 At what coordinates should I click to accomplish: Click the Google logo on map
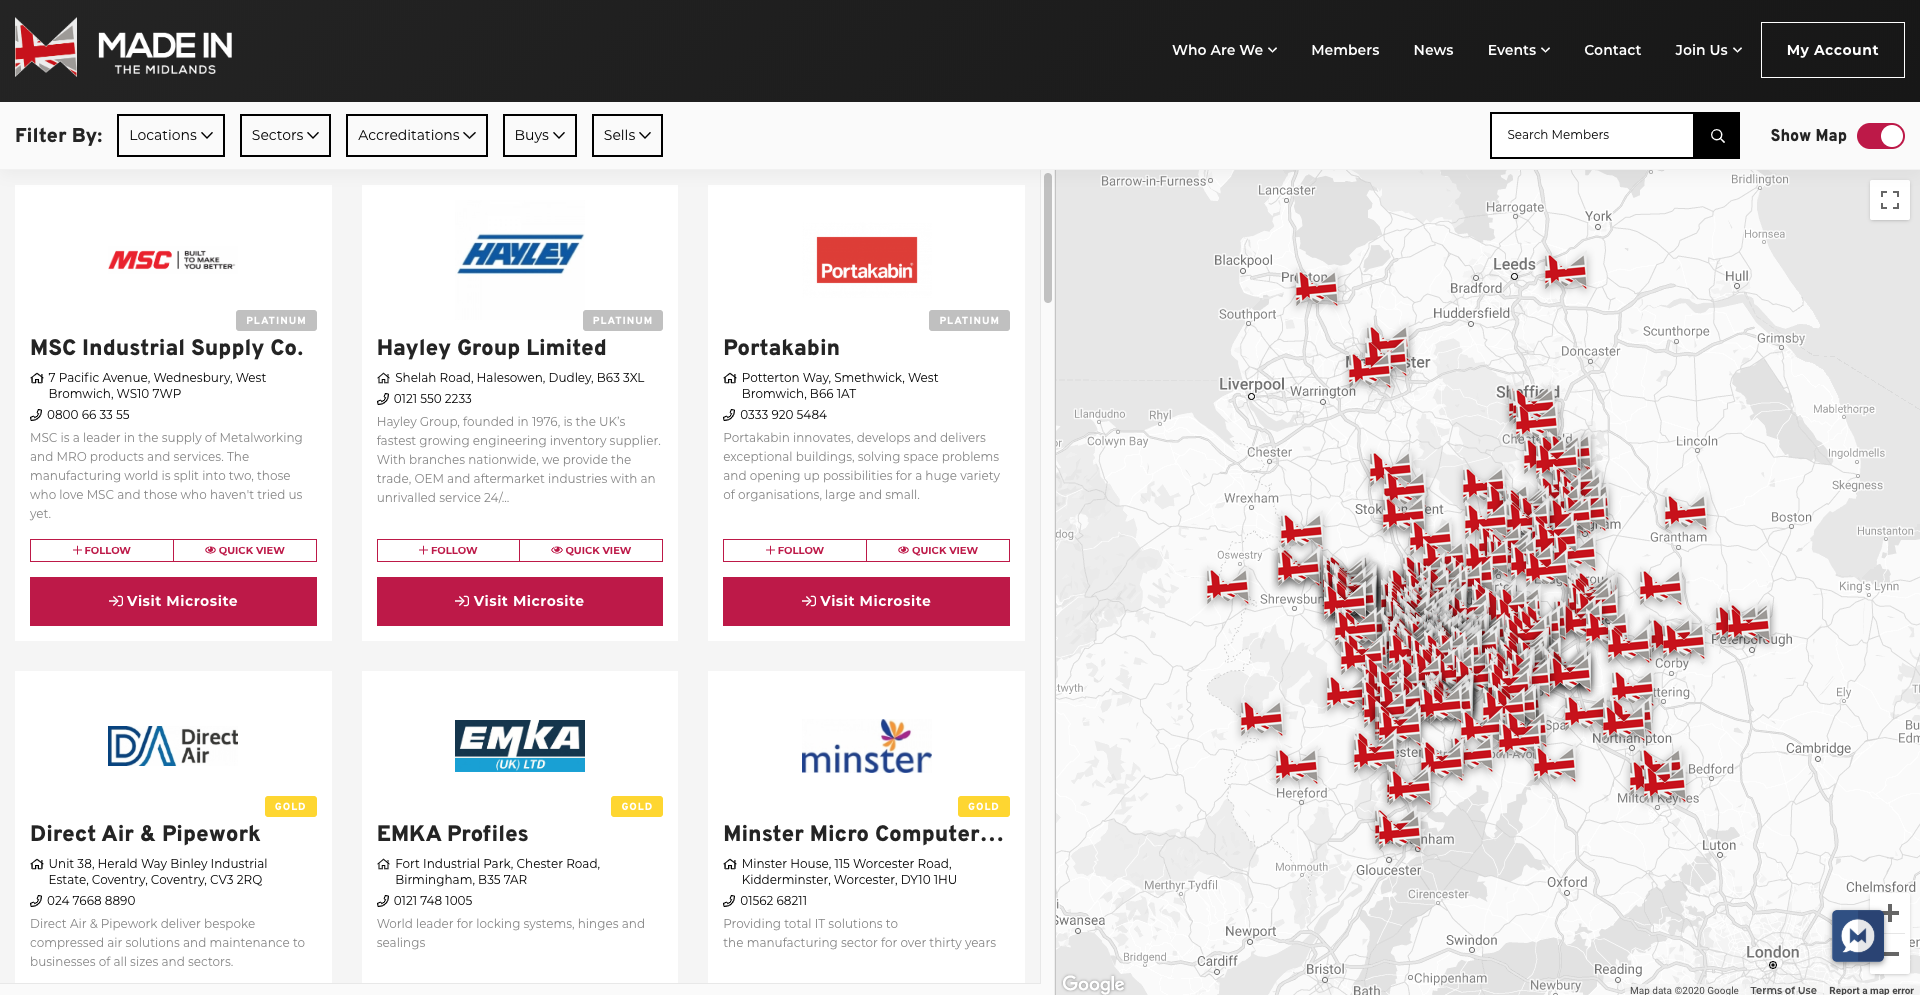tap(1093, 984)
